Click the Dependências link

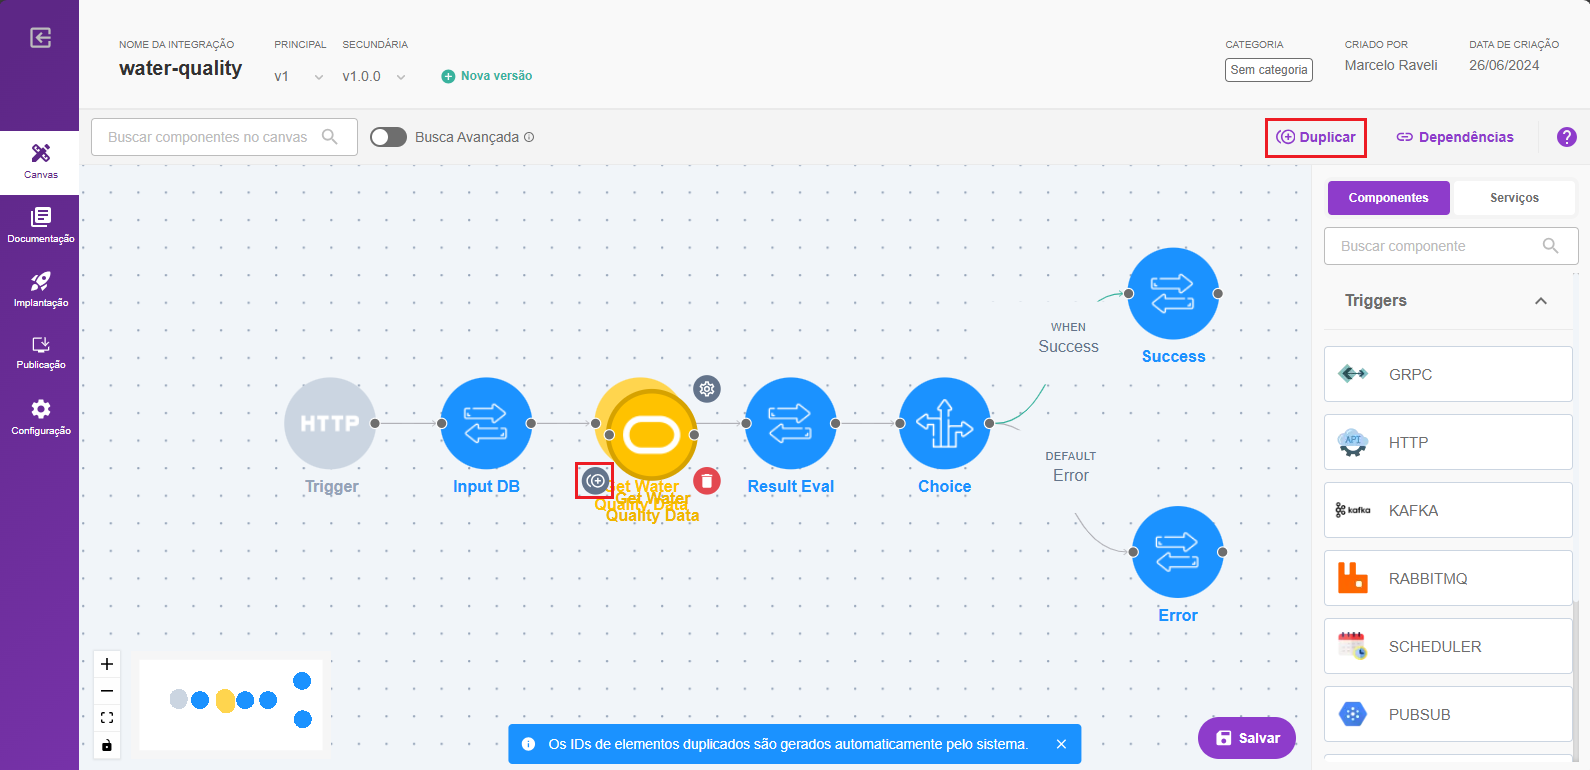[1455, 137]
